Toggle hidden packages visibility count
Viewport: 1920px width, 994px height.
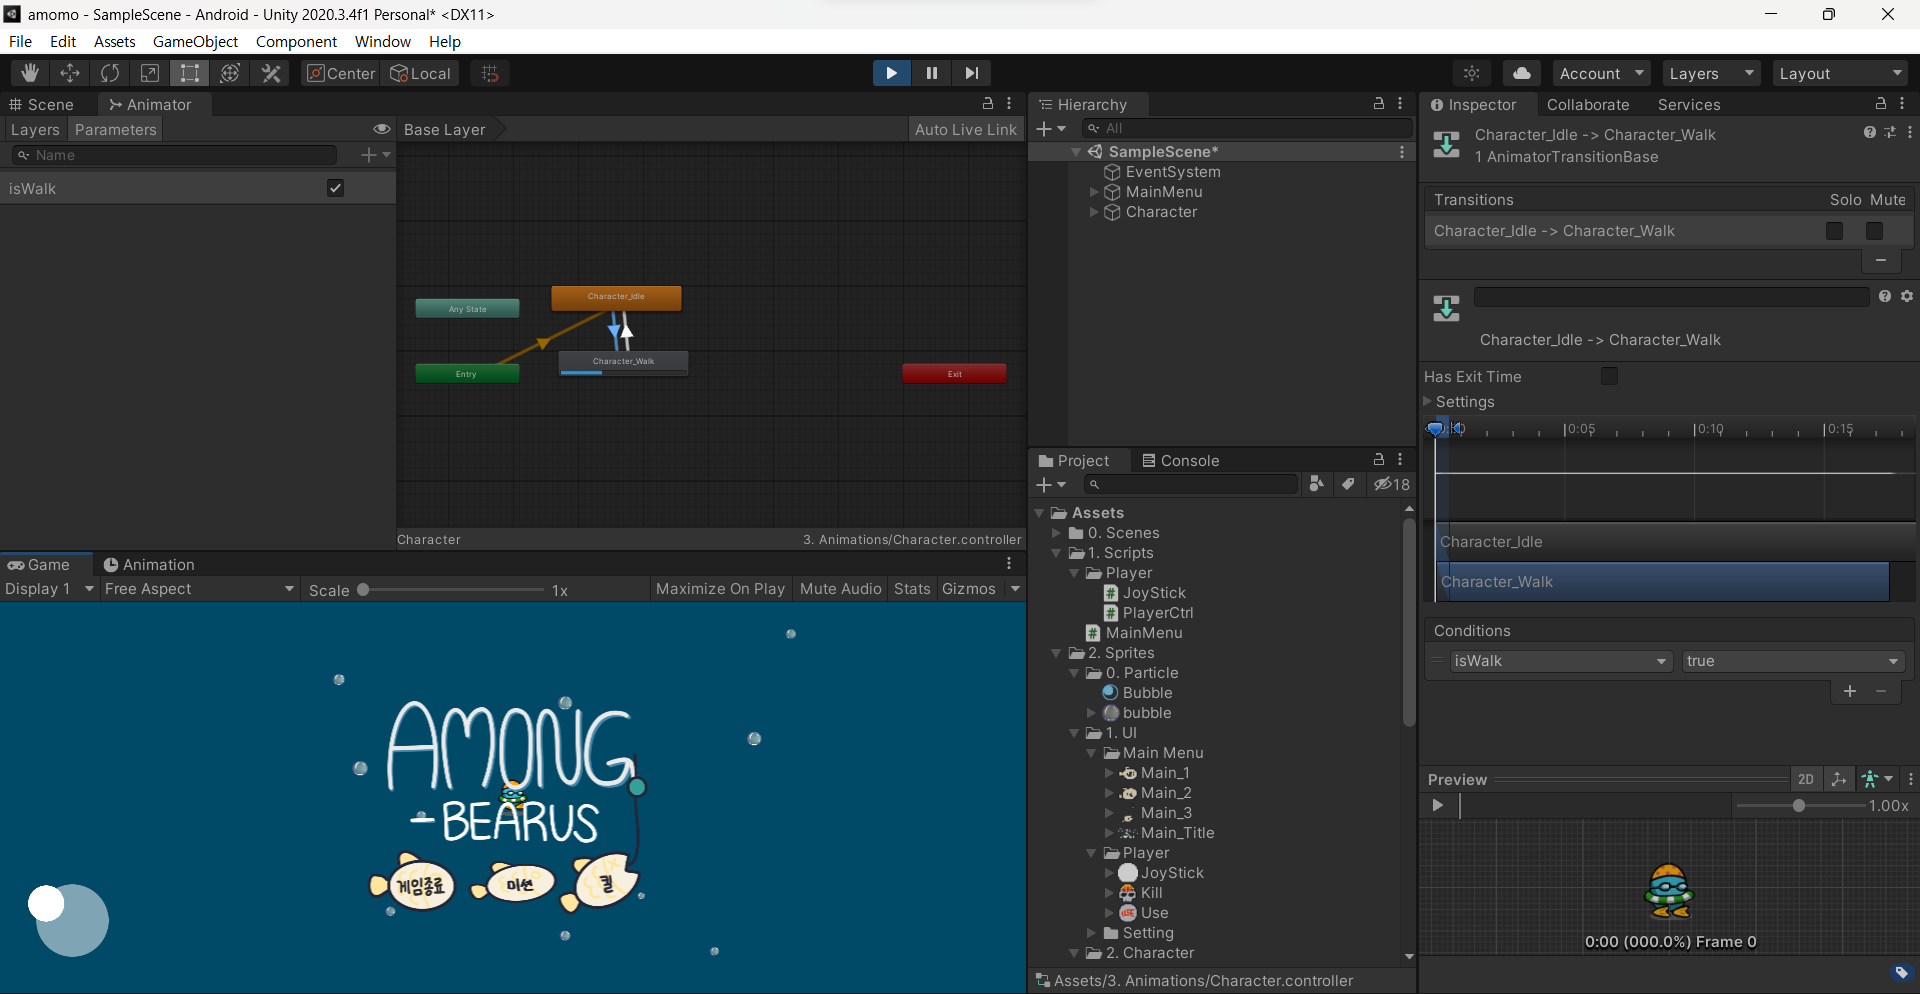[x=1391, y=484]
